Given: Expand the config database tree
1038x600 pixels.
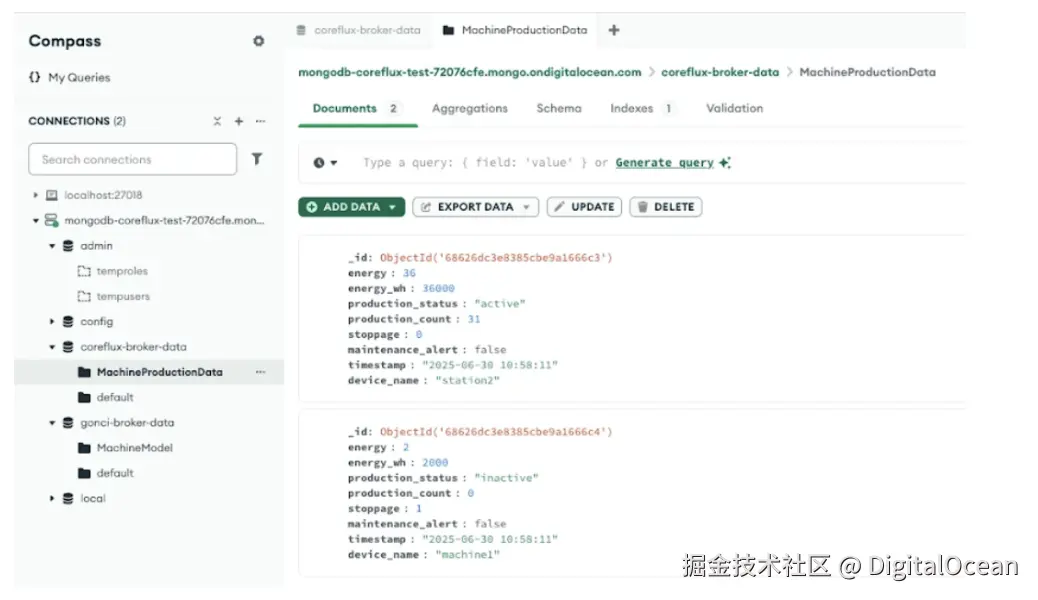Looking at the screenshot, I should pos(52,321).
